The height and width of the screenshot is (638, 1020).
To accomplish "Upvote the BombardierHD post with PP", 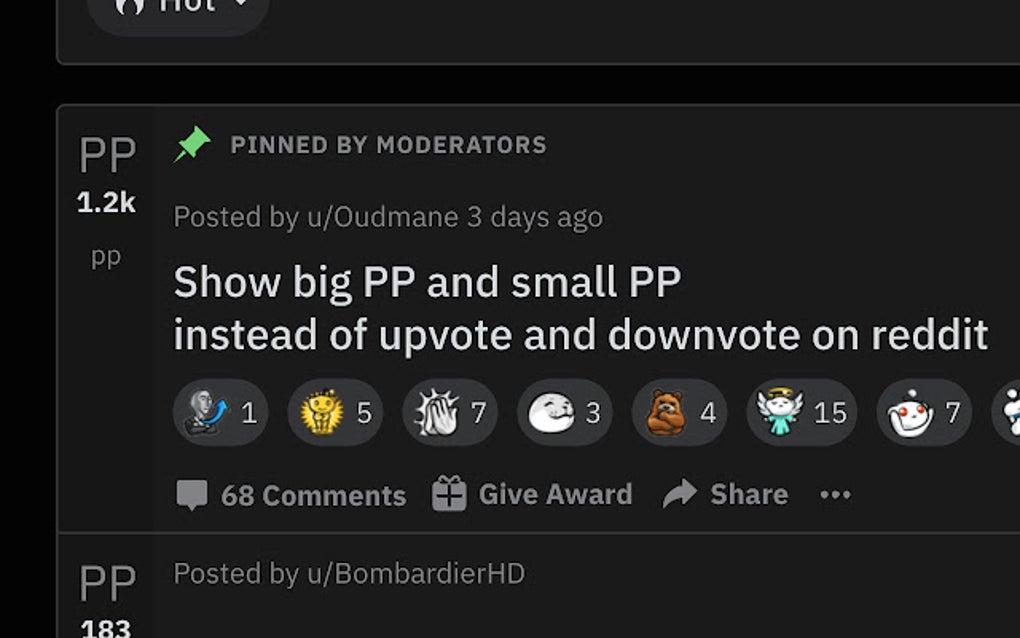I will pyautogui.click(x=107, y=583).
